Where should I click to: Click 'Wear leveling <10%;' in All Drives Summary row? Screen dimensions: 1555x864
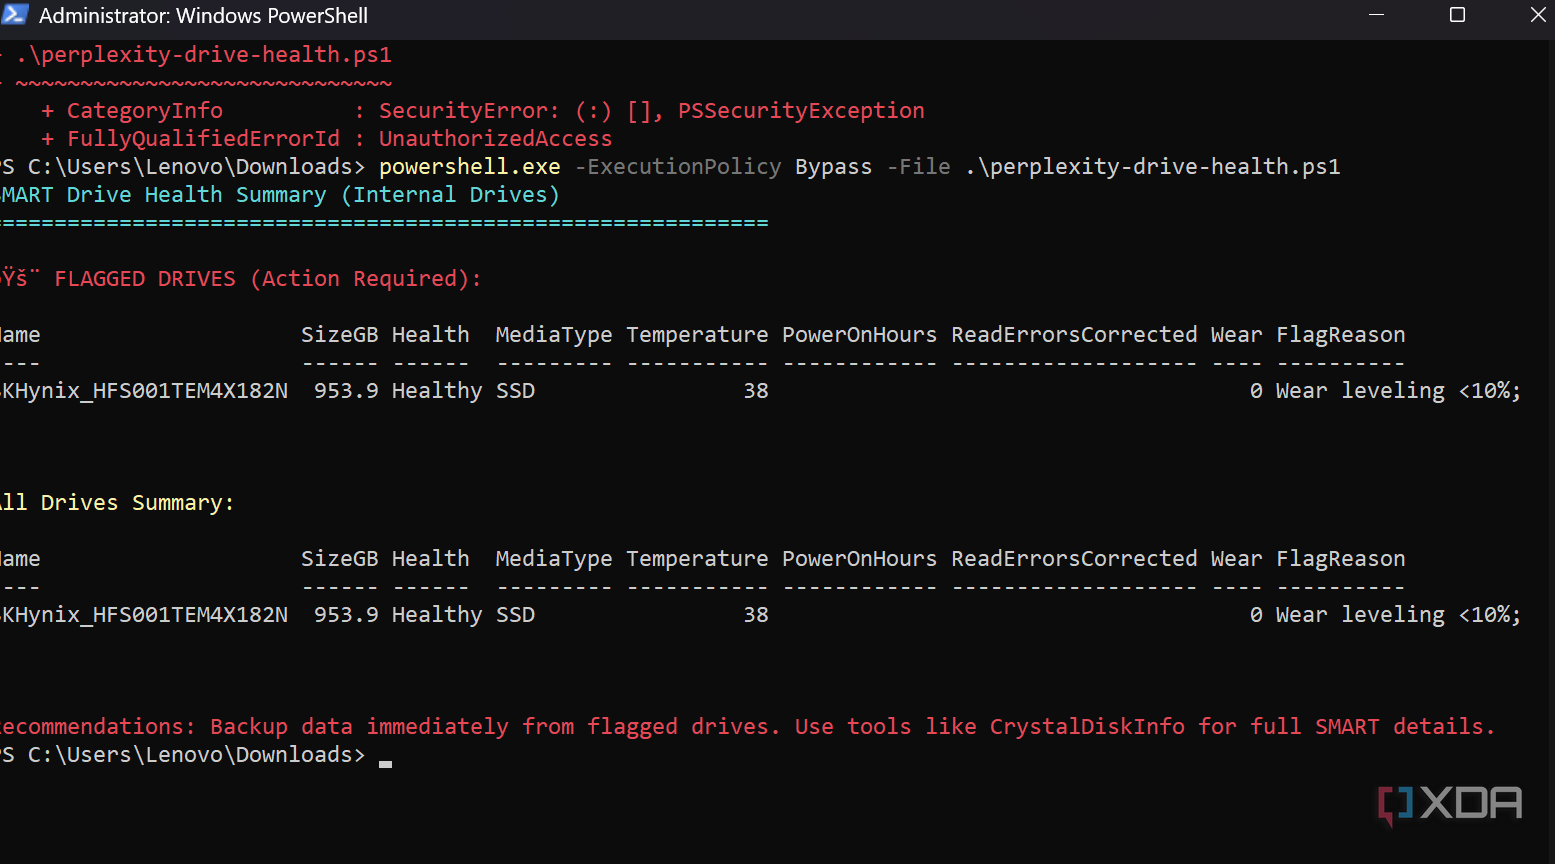tap(1398, 615)
